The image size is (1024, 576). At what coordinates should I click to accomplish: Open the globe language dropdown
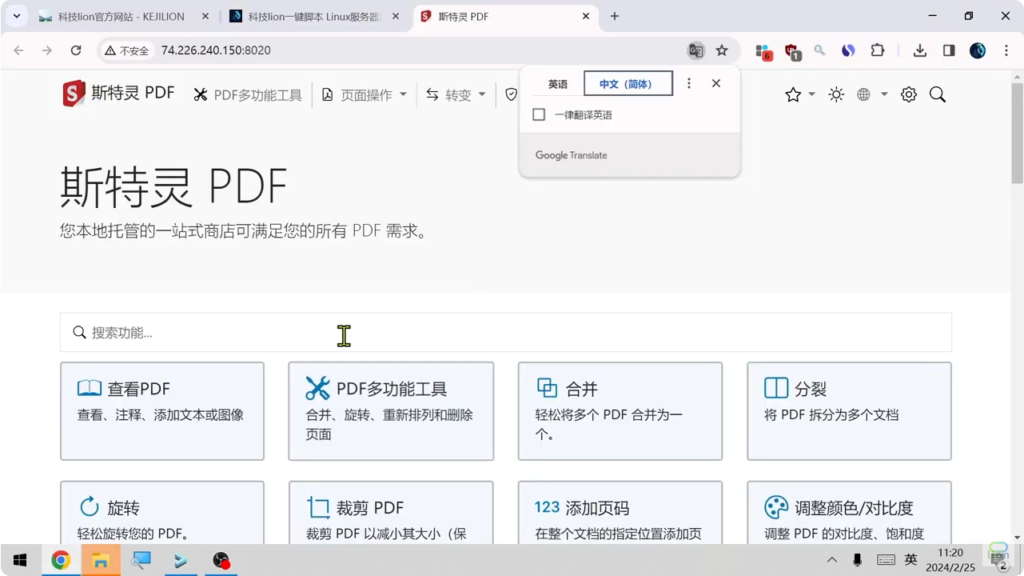(x=871, y=94)
